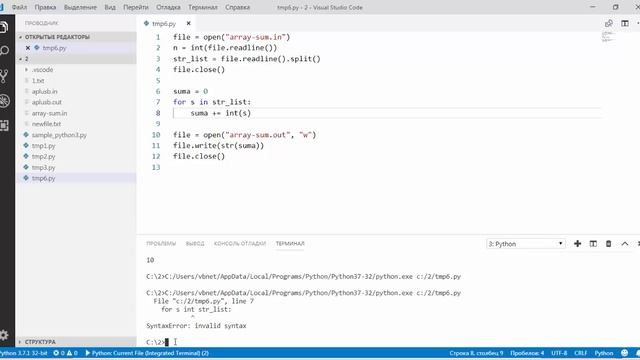The height and width of the screenshot is (360, 640).
Task: Open the Вид menu
Action: (110, 7)
